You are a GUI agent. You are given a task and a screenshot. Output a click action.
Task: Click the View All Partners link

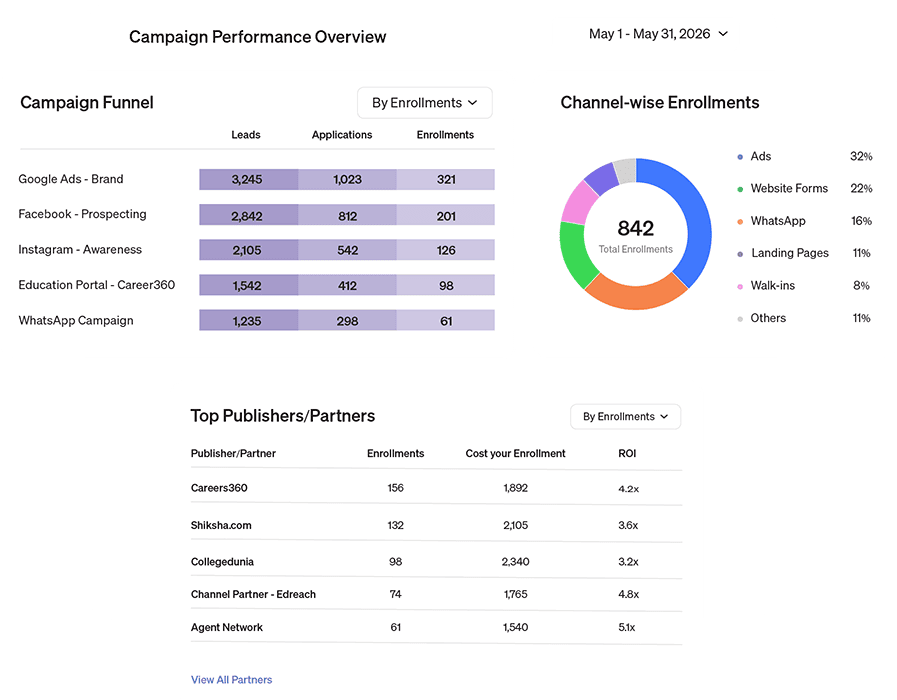coord(231,679)
